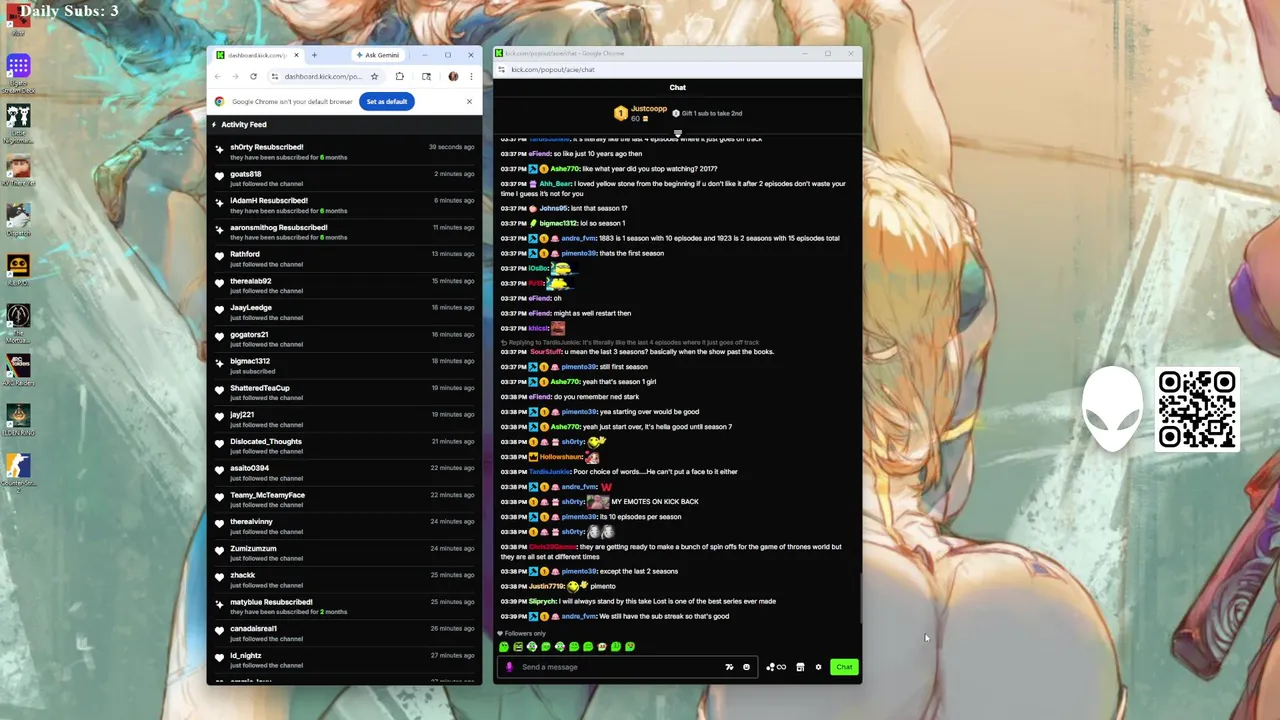Close the dashboard.kick.com tab
The height and width of the screenshot is (720, 1280).
[296, 55]
